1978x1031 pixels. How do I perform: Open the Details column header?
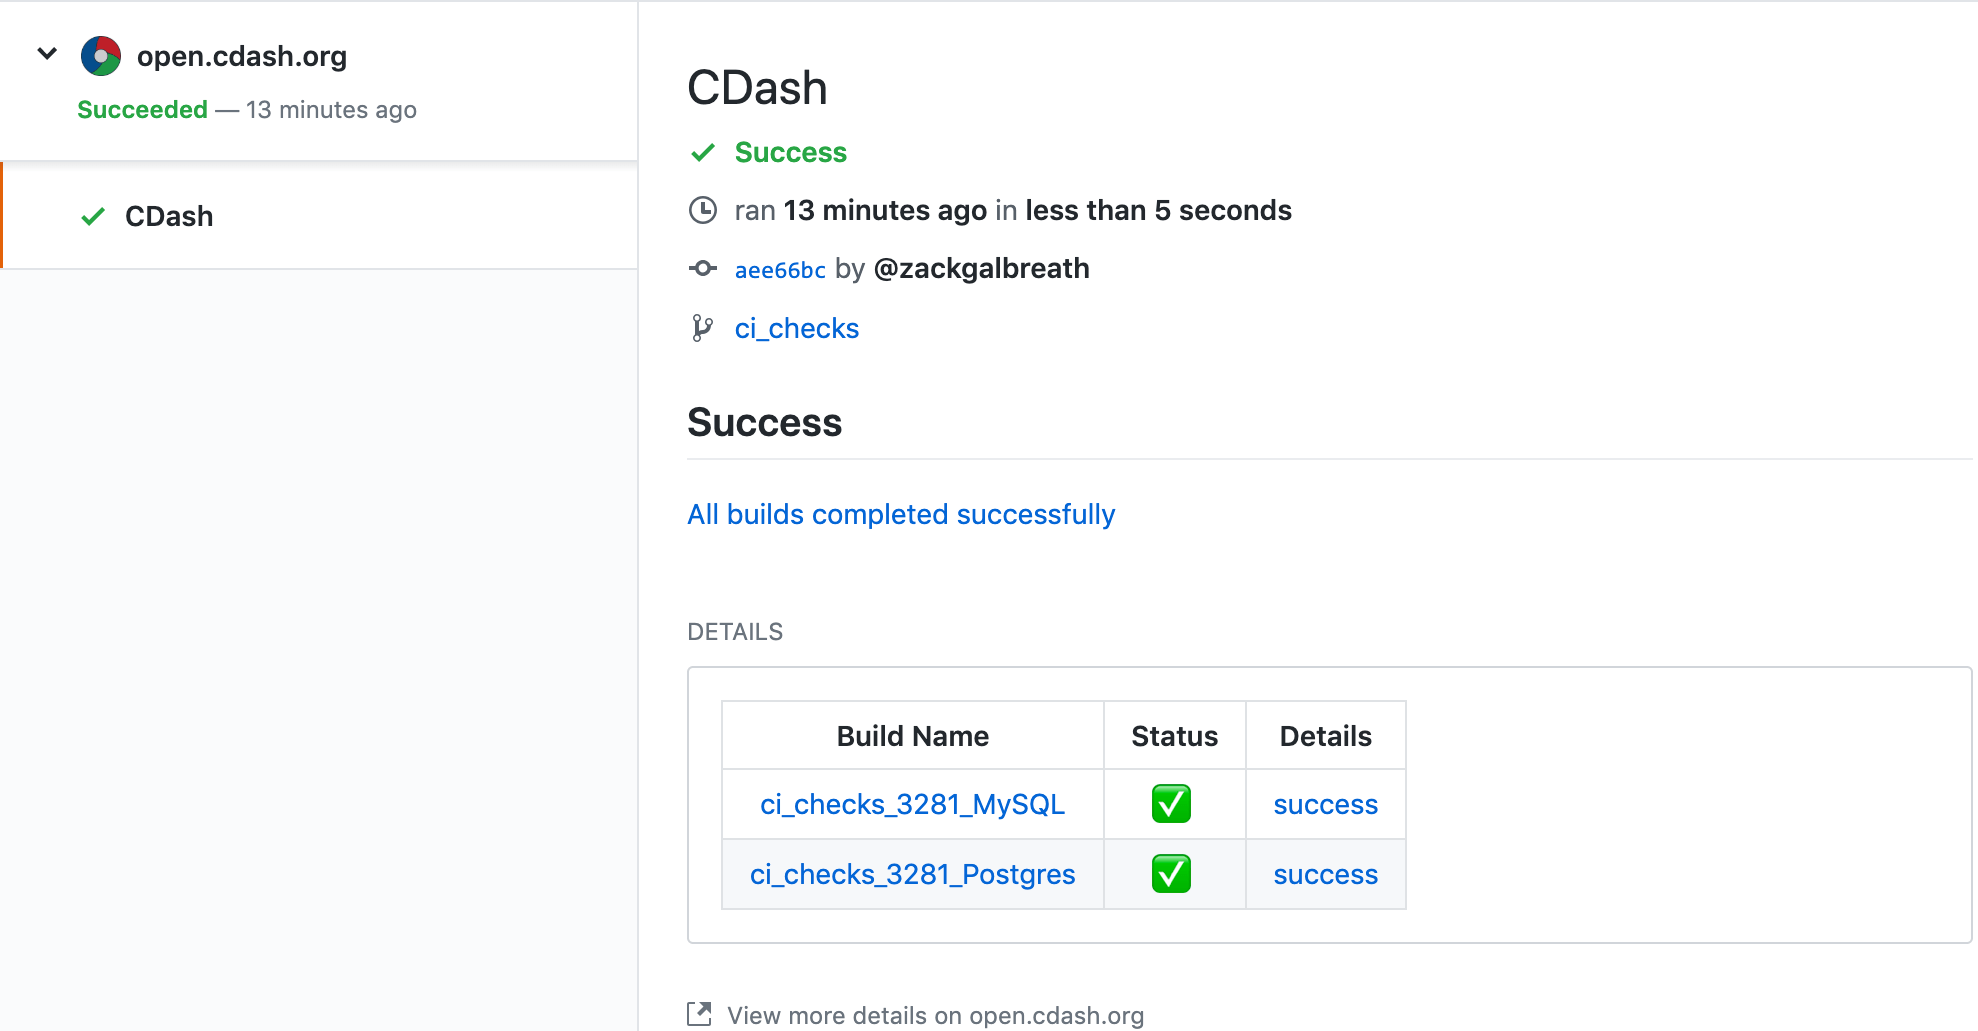(x=1325, y=735)
